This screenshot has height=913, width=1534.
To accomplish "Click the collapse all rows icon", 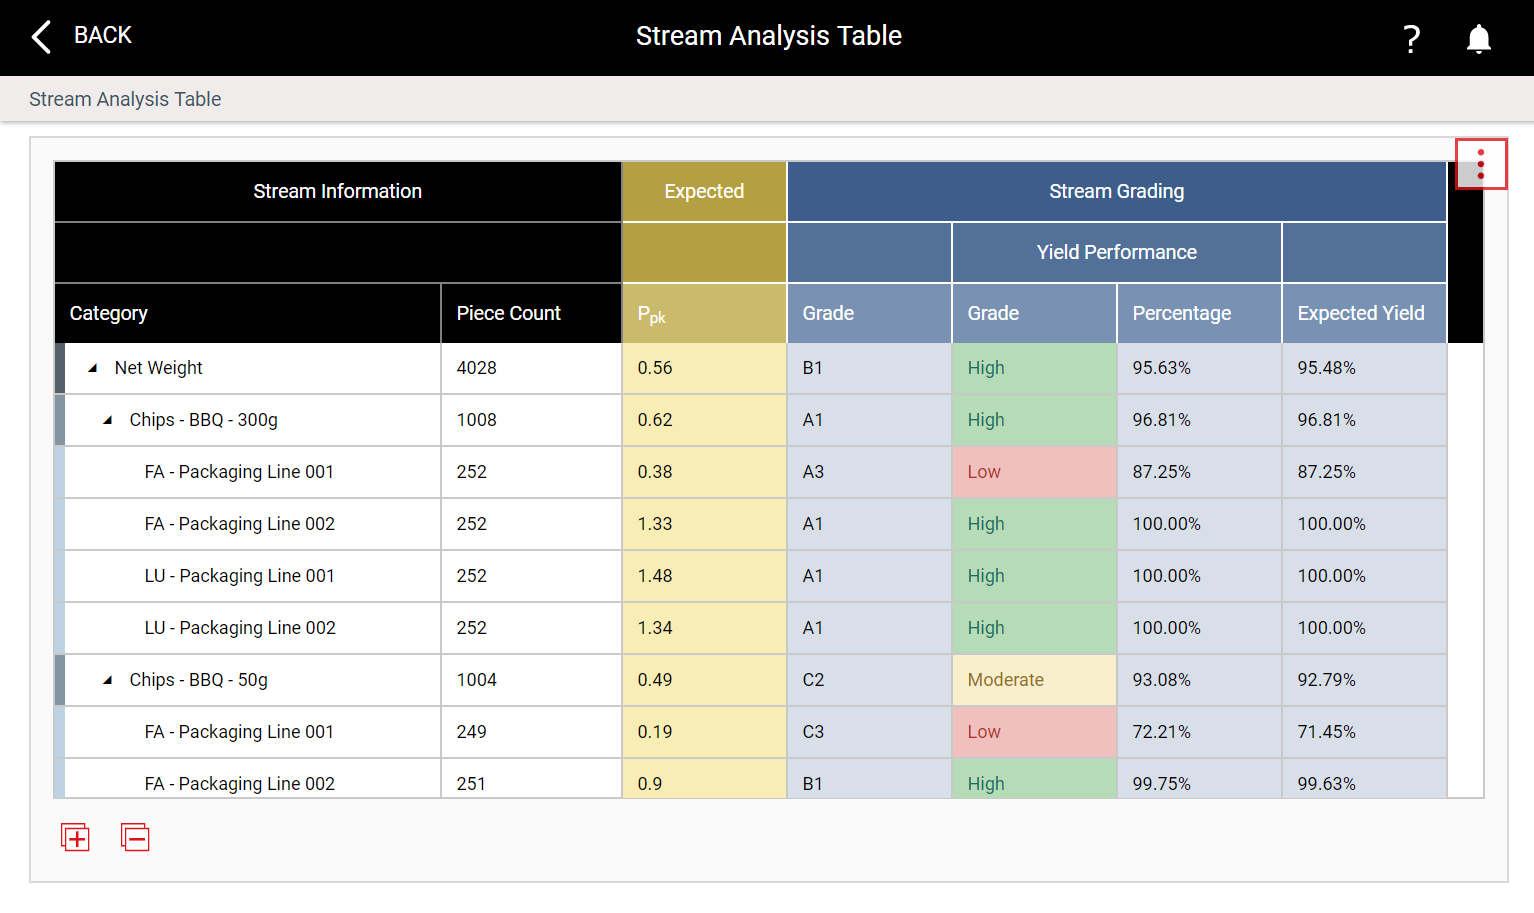I will (x=135, y=837).
